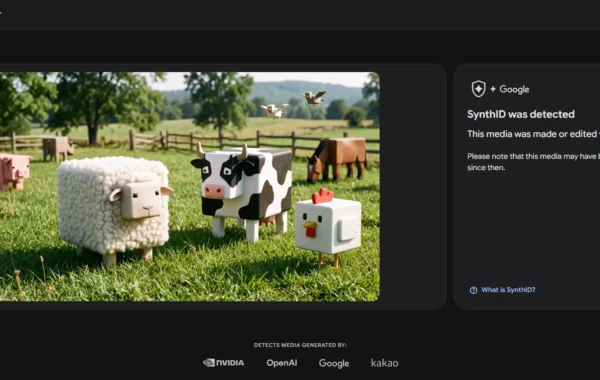Viewport: 600px width, 380px height.
Task: Click 'This media was made or edited' text
Action: (532, 134)
